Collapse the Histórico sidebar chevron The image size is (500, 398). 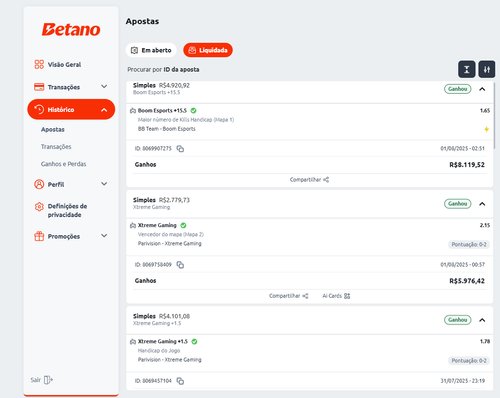104,110
